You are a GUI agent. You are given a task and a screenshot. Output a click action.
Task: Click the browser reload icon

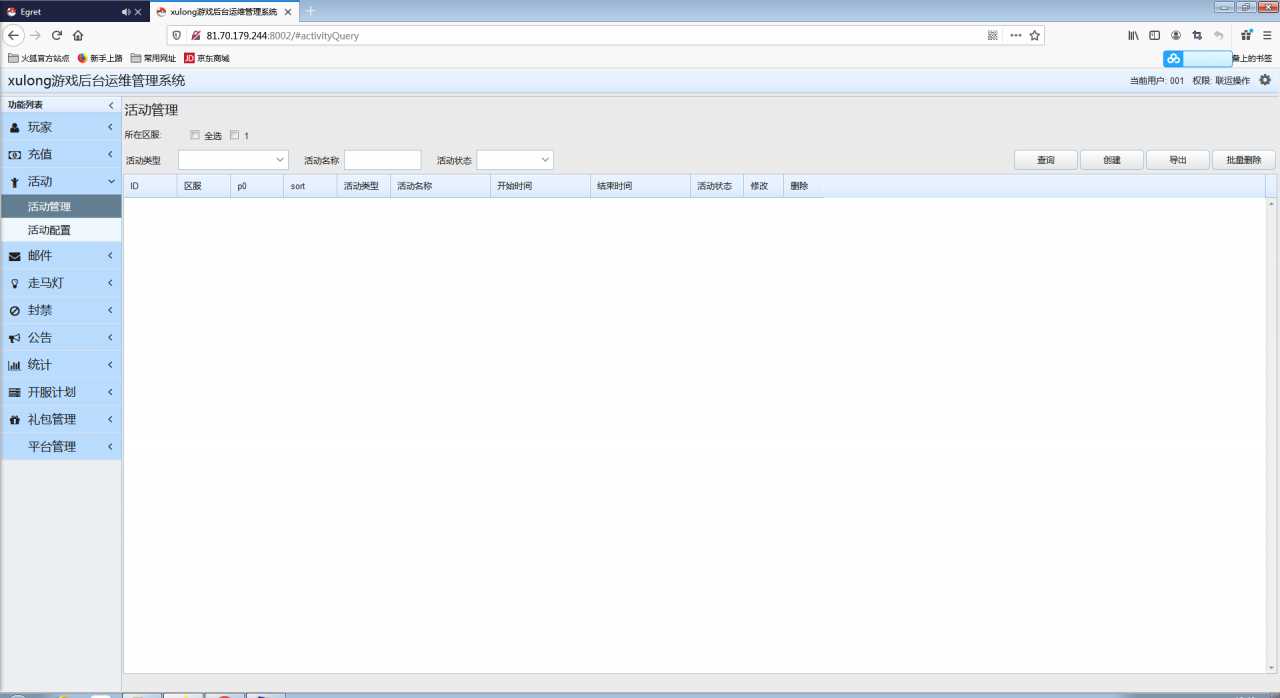[x=57, y=35]
